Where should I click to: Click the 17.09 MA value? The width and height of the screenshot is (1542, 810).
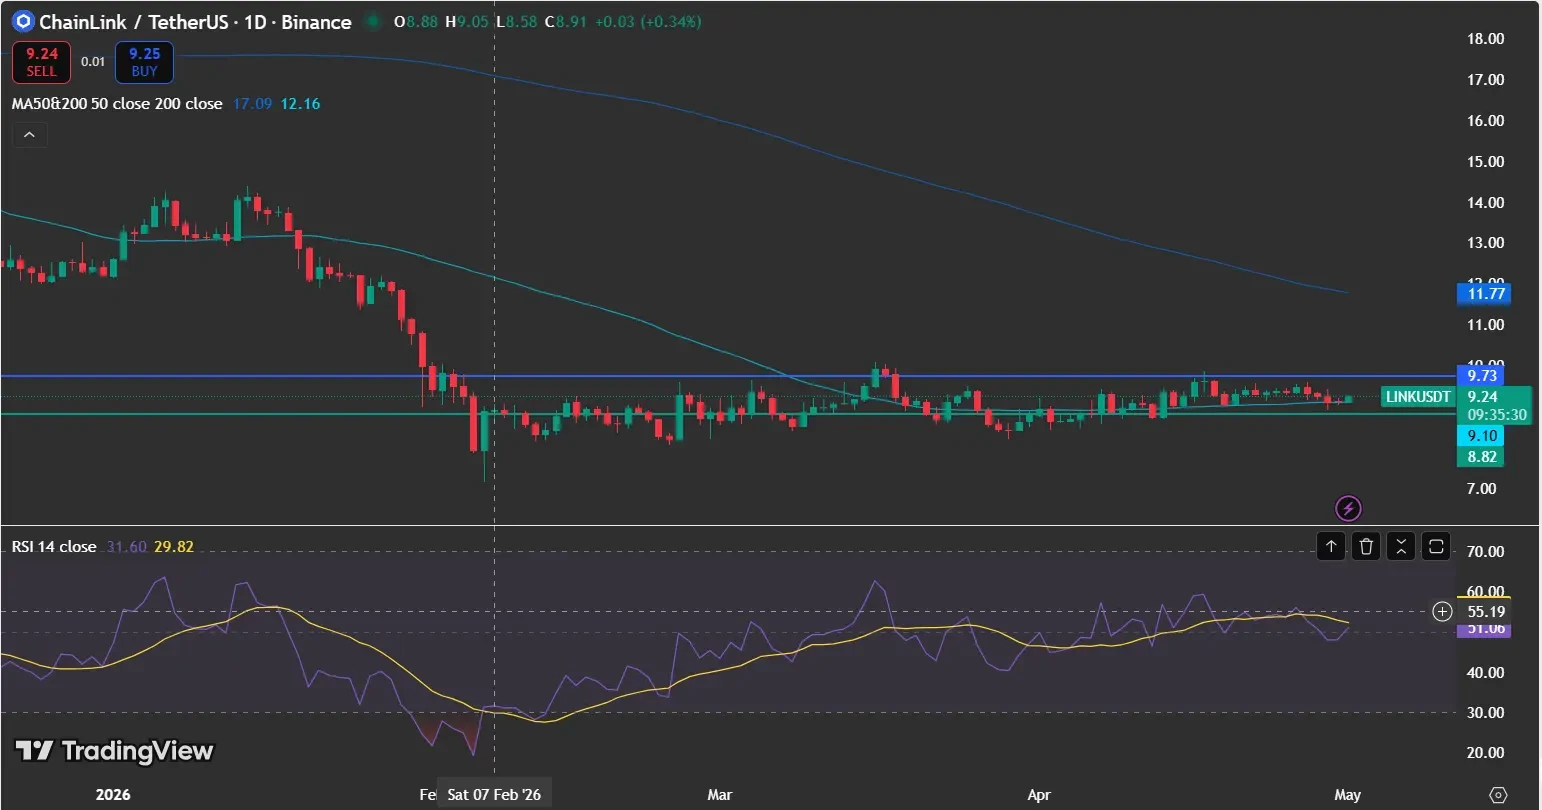pyautogui.click(x=252, y=103)
